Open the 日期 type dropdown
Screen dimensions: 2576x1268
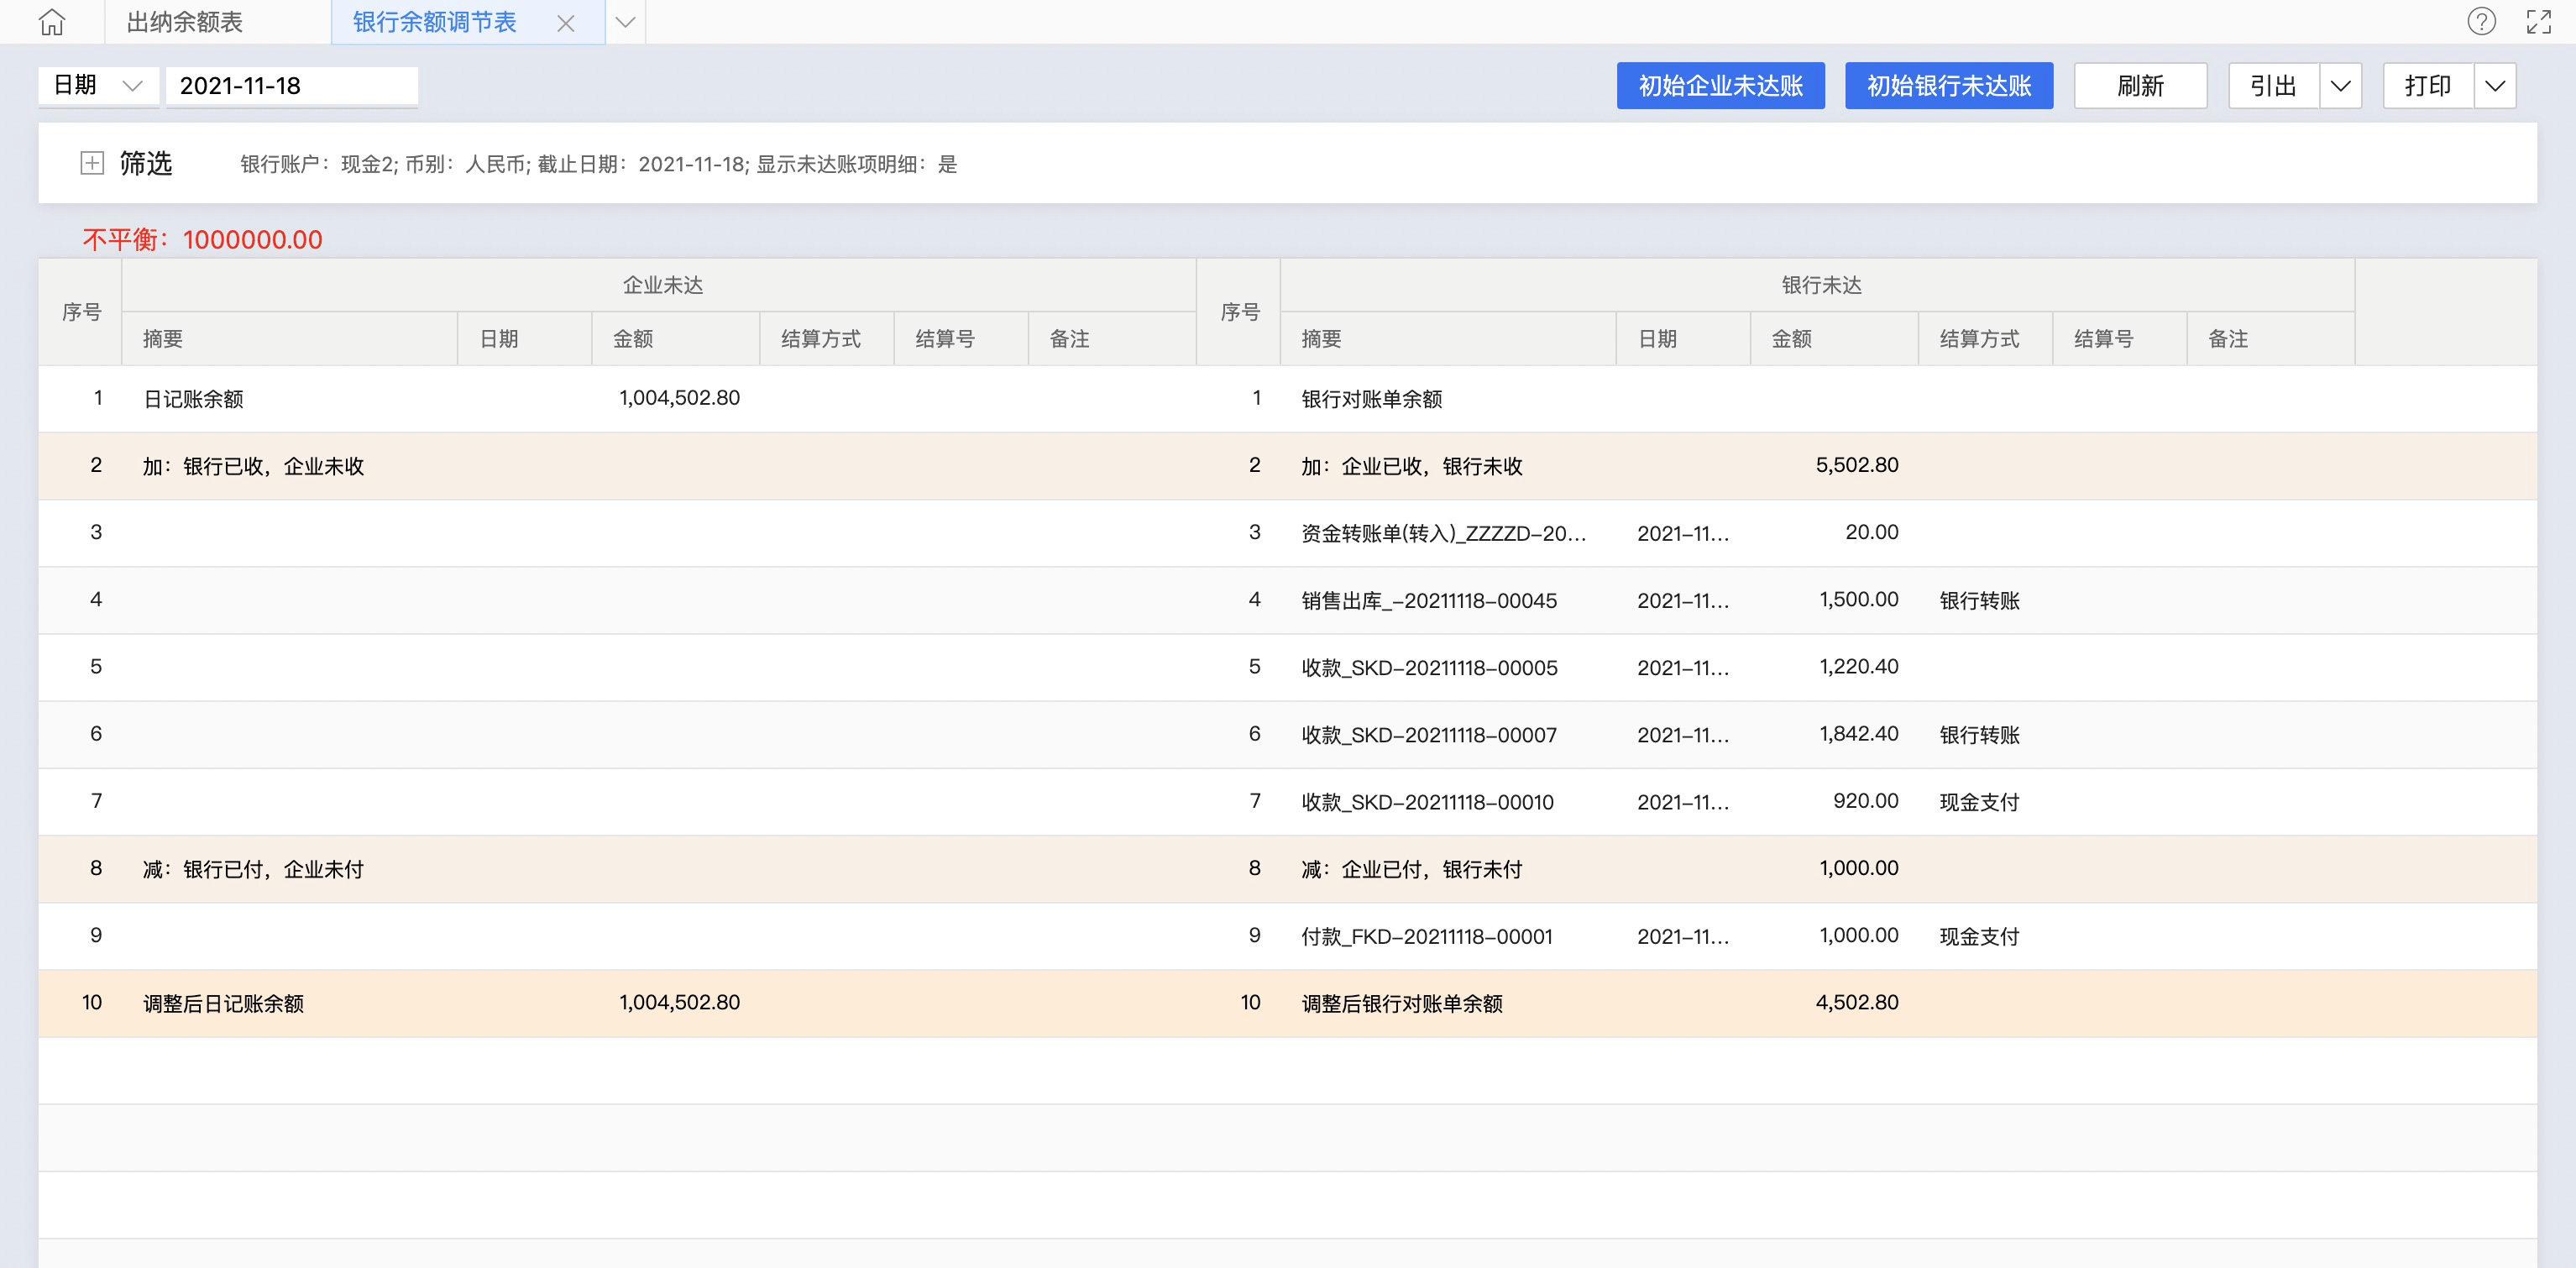[98, 86]
